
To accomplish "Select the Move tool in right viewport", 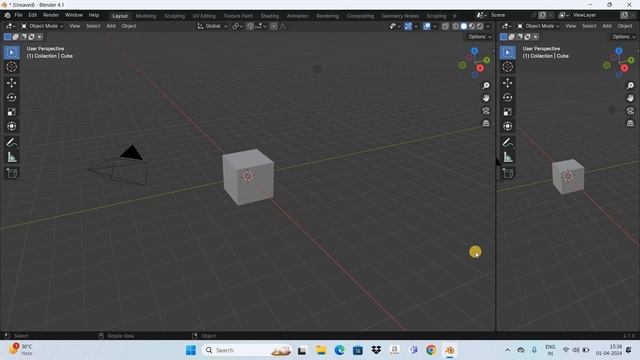I will click(507, 83).
